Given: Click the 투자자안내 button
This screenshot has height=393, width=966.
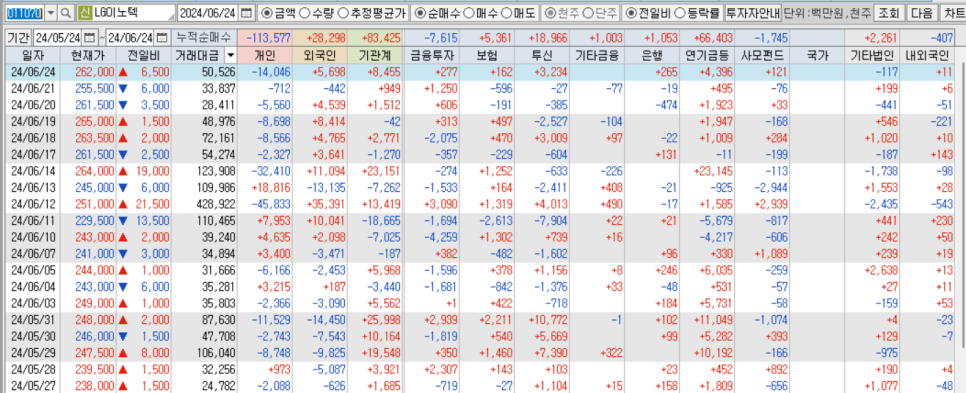Looking at the screenshot, I should [753, 12].
